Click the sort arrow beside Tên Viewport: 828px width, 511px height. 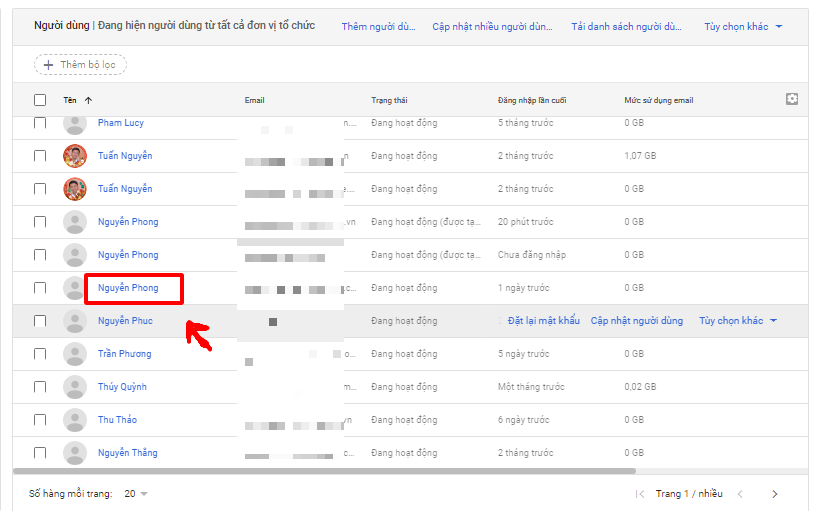click(88, 100)
